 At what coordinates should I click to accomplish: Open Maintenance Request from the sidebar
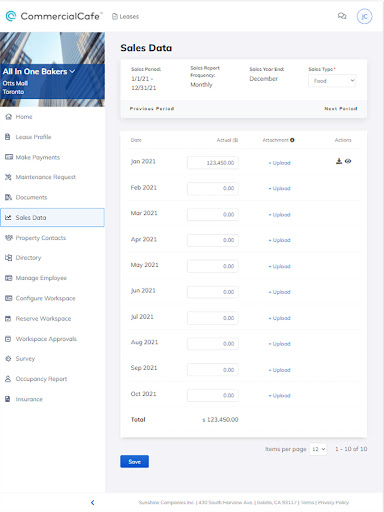[x=46, y=177]
